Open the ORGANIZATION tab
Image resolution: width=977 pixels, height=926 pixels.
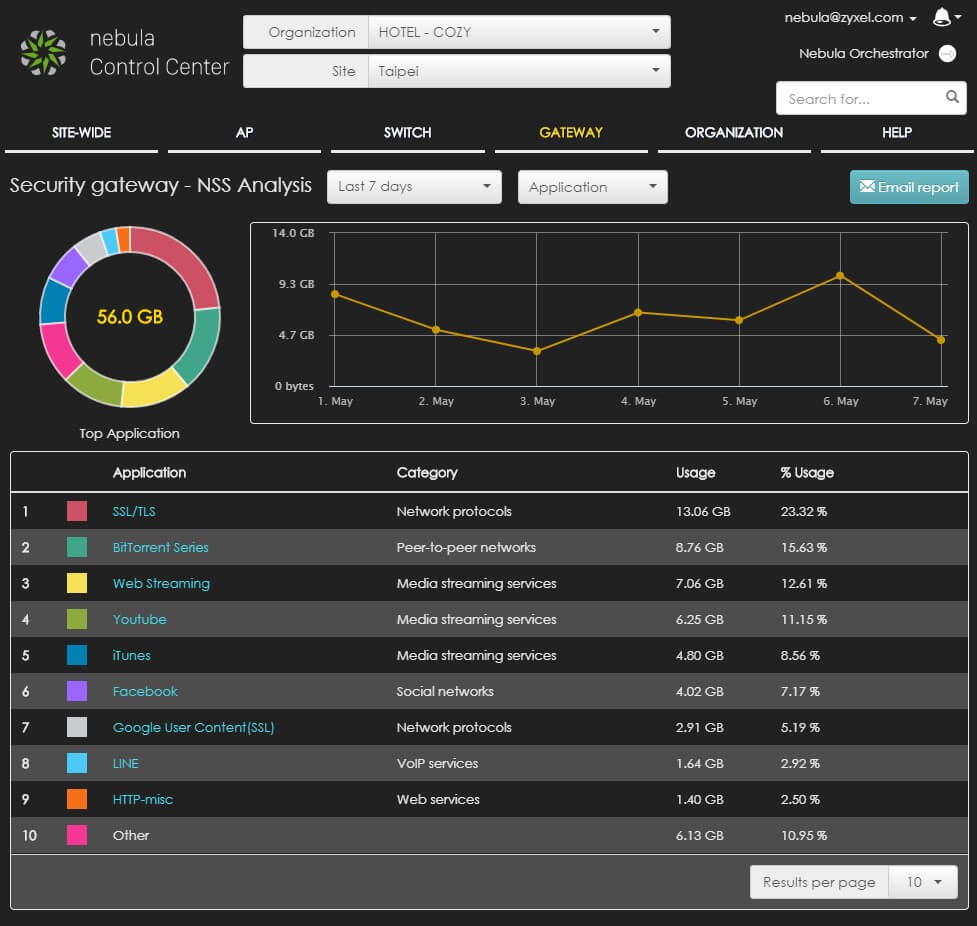coord(734,133)
